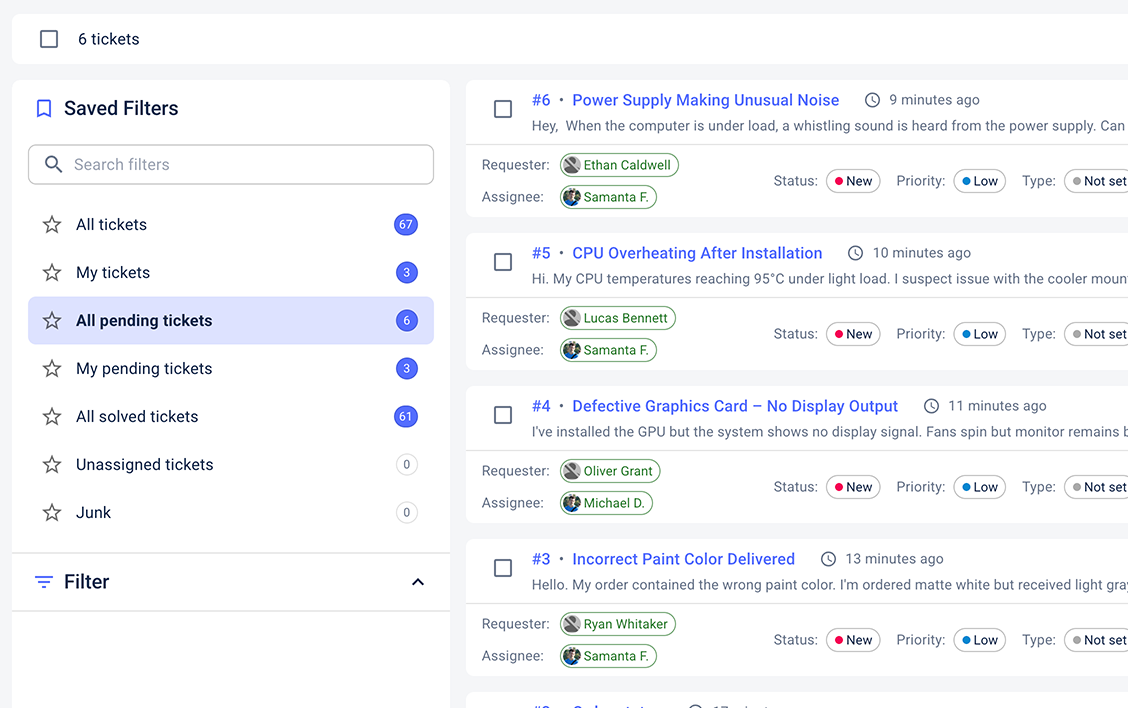Toggle the star on Unassigned tickets
1128x708 pixels.
click(x=52, y=465)
